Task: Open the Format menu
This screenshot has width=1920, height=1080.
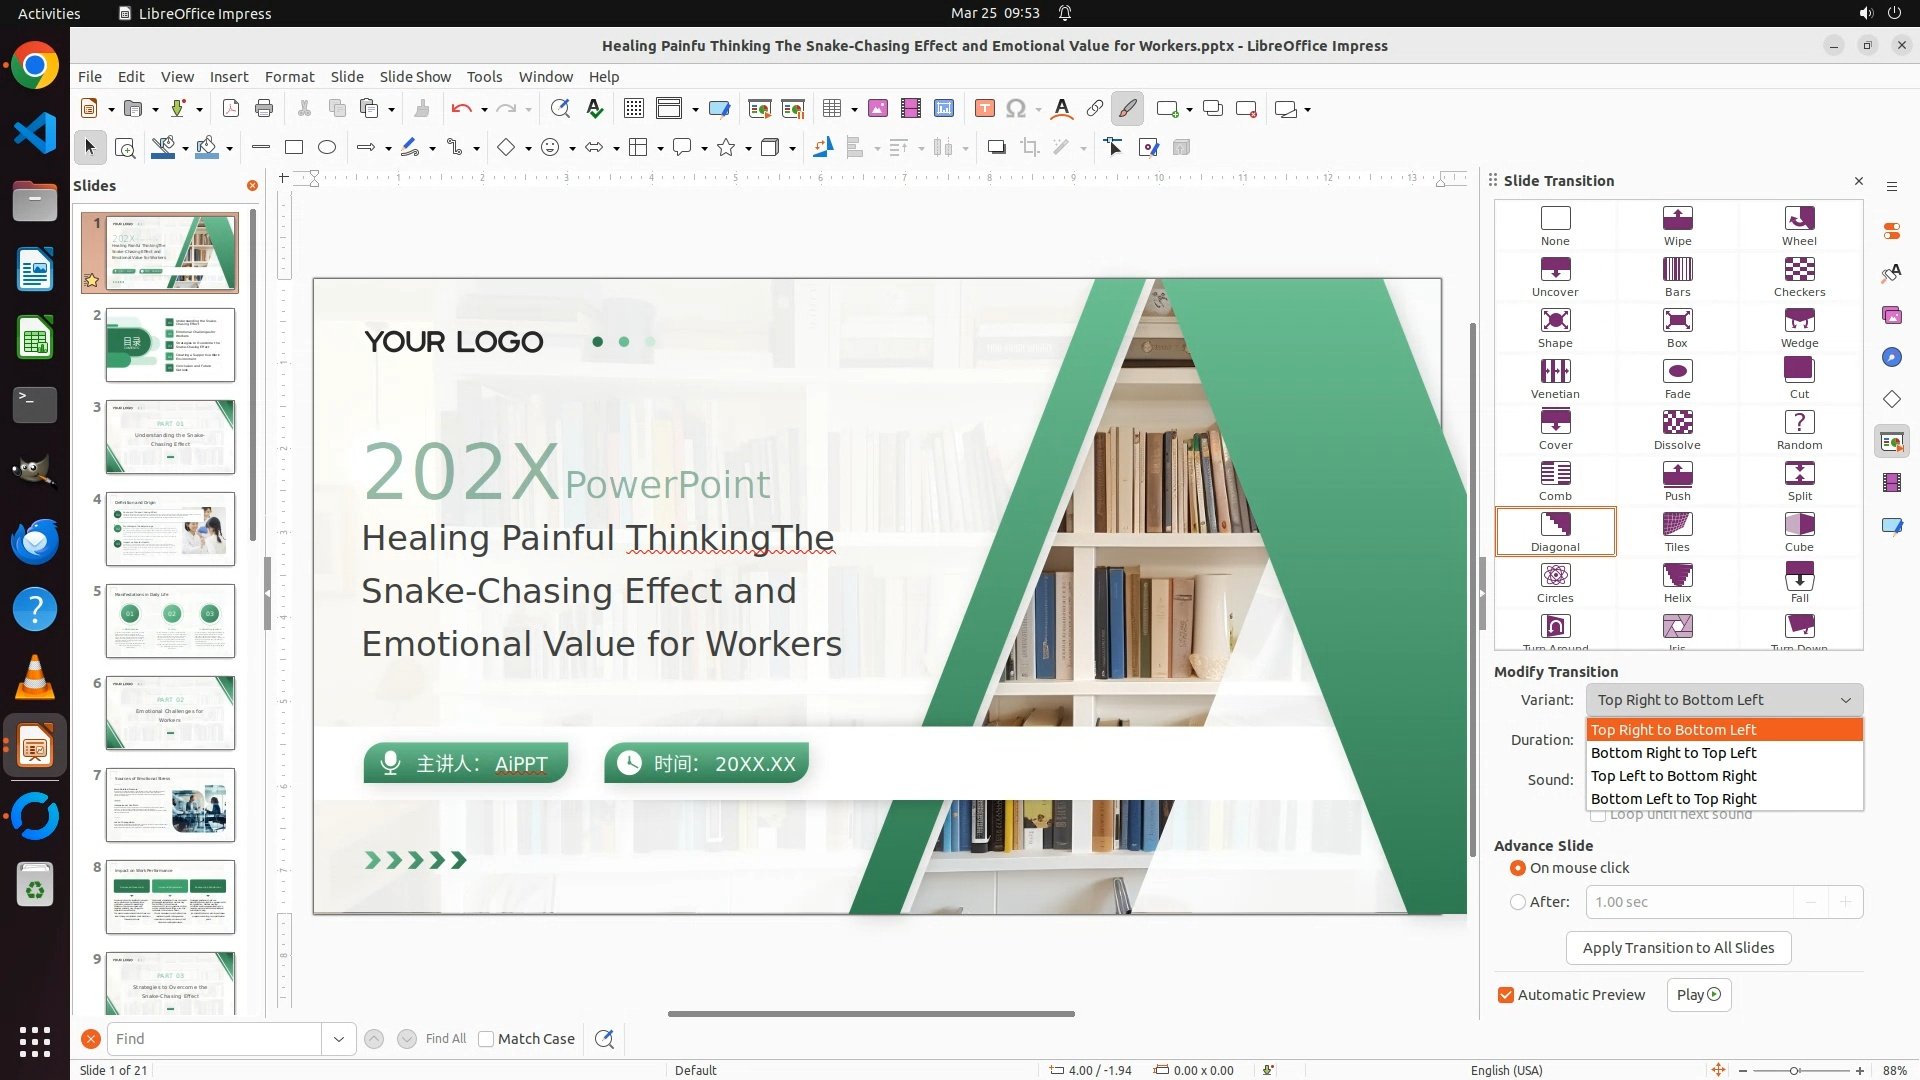Action: coord(289,77)
